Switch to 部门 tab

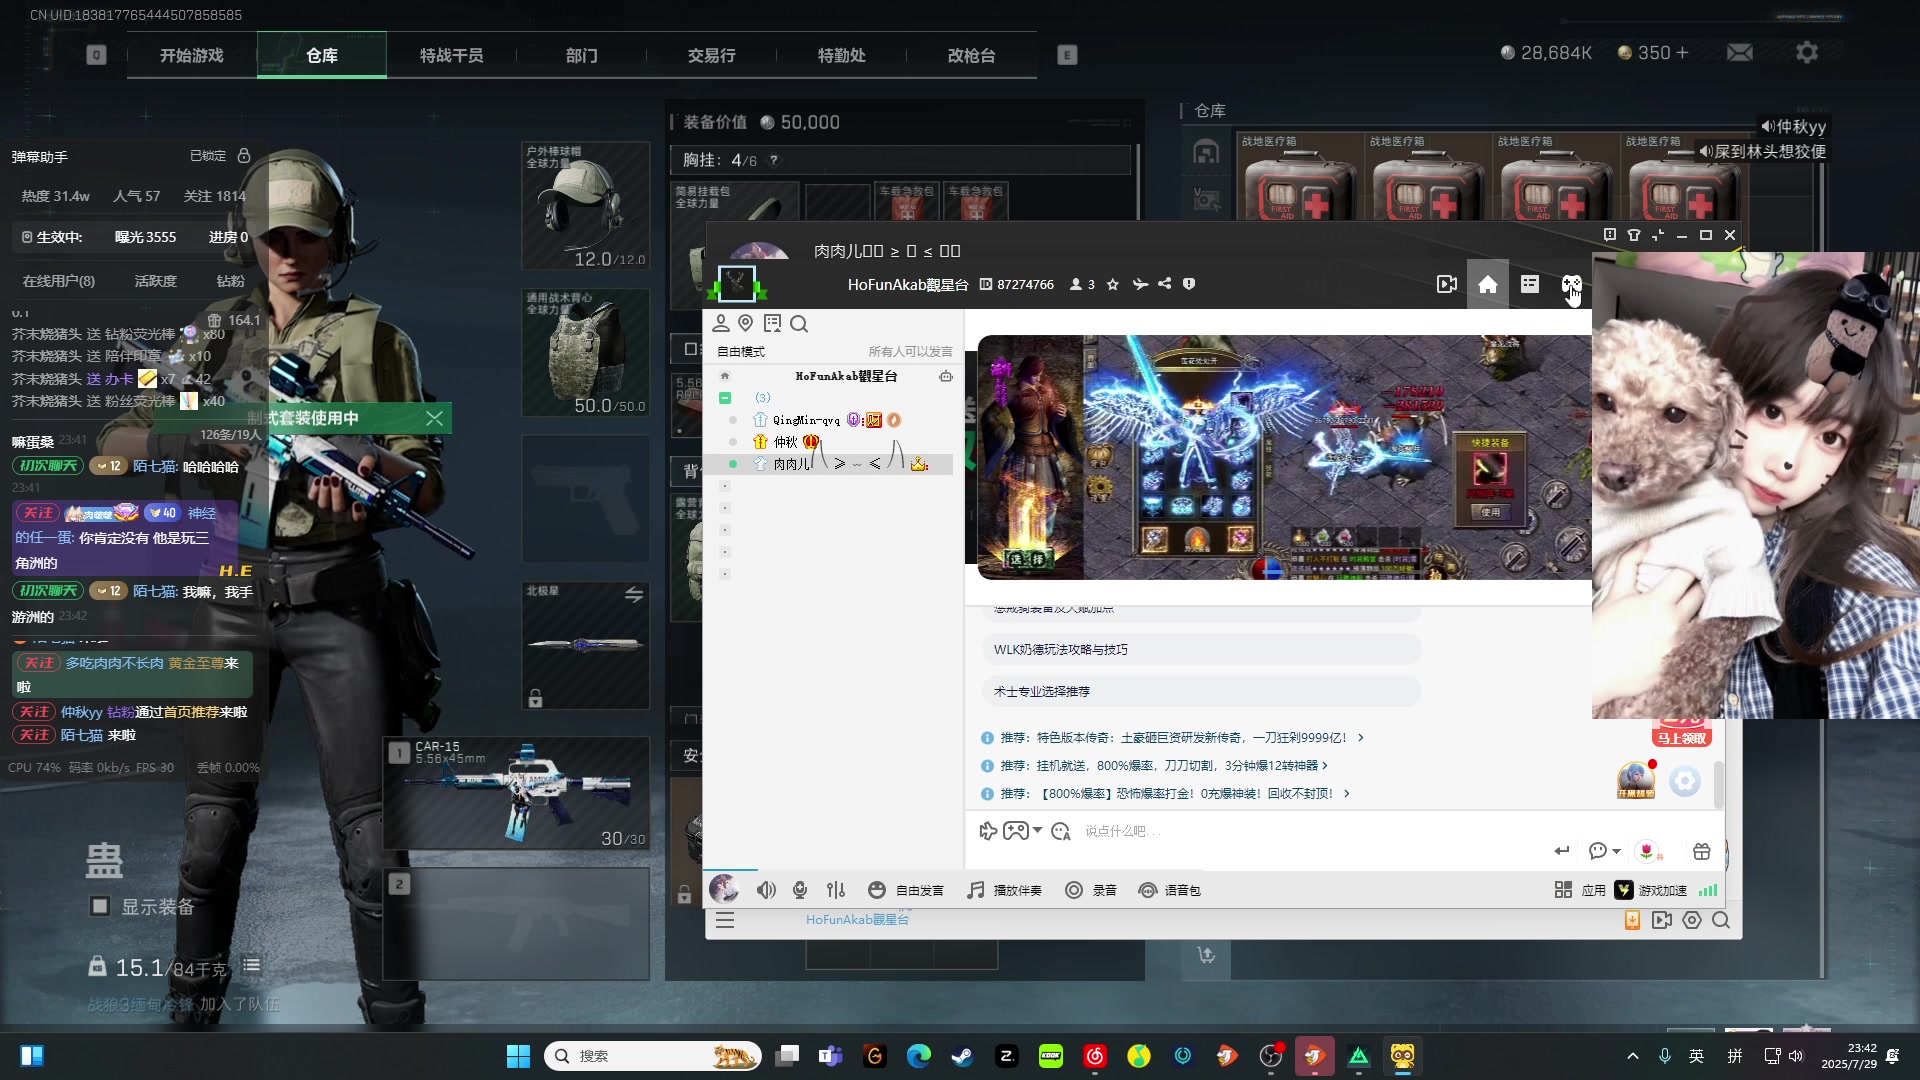click(x=582, y=56)
